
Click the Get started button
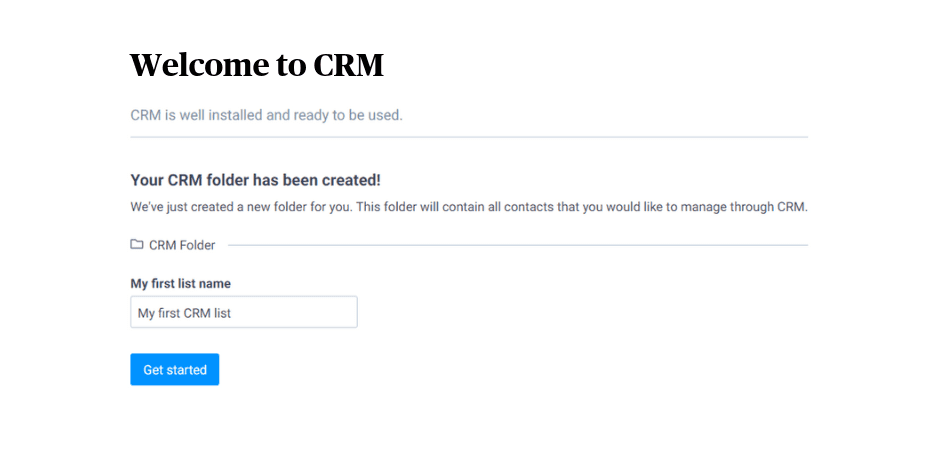pos(174,370)
